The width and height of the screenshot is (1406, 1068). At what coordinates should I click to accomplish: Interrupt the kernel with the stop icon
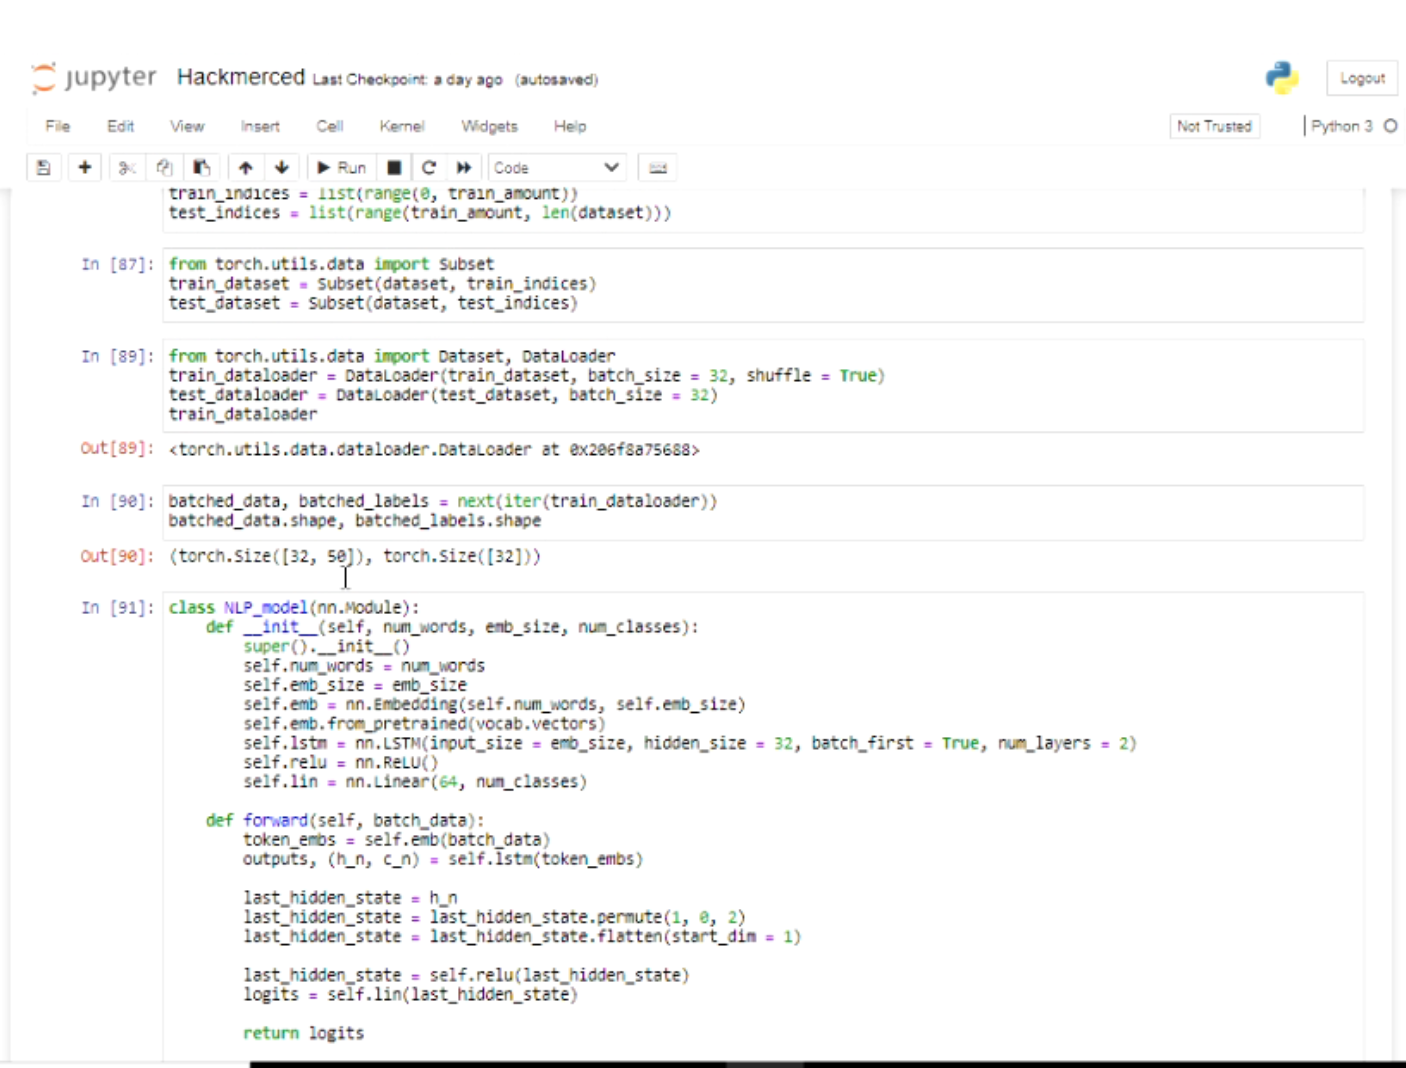tap(395, 168)
